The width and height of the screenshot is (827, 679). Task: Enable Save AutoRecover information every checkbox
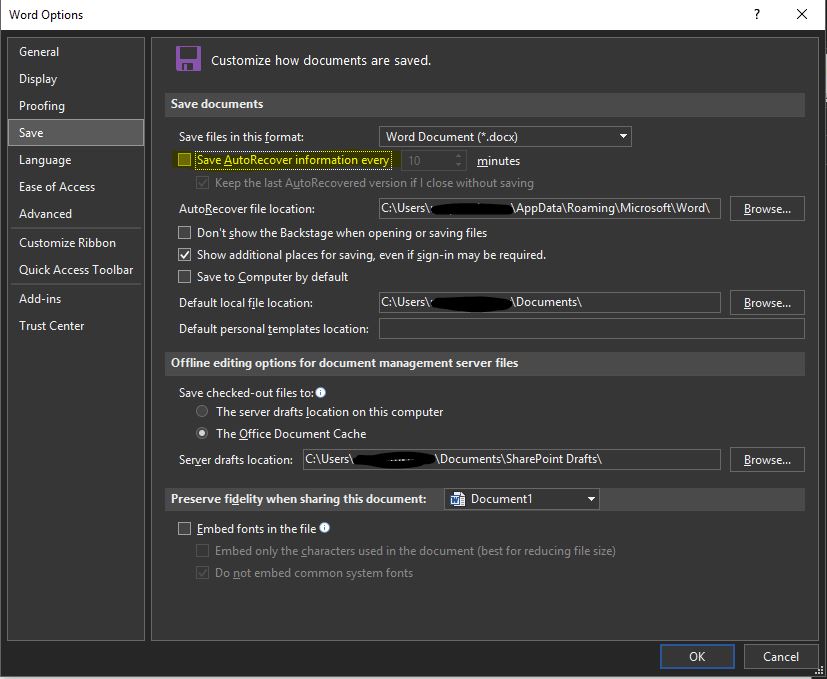(182, 159)
